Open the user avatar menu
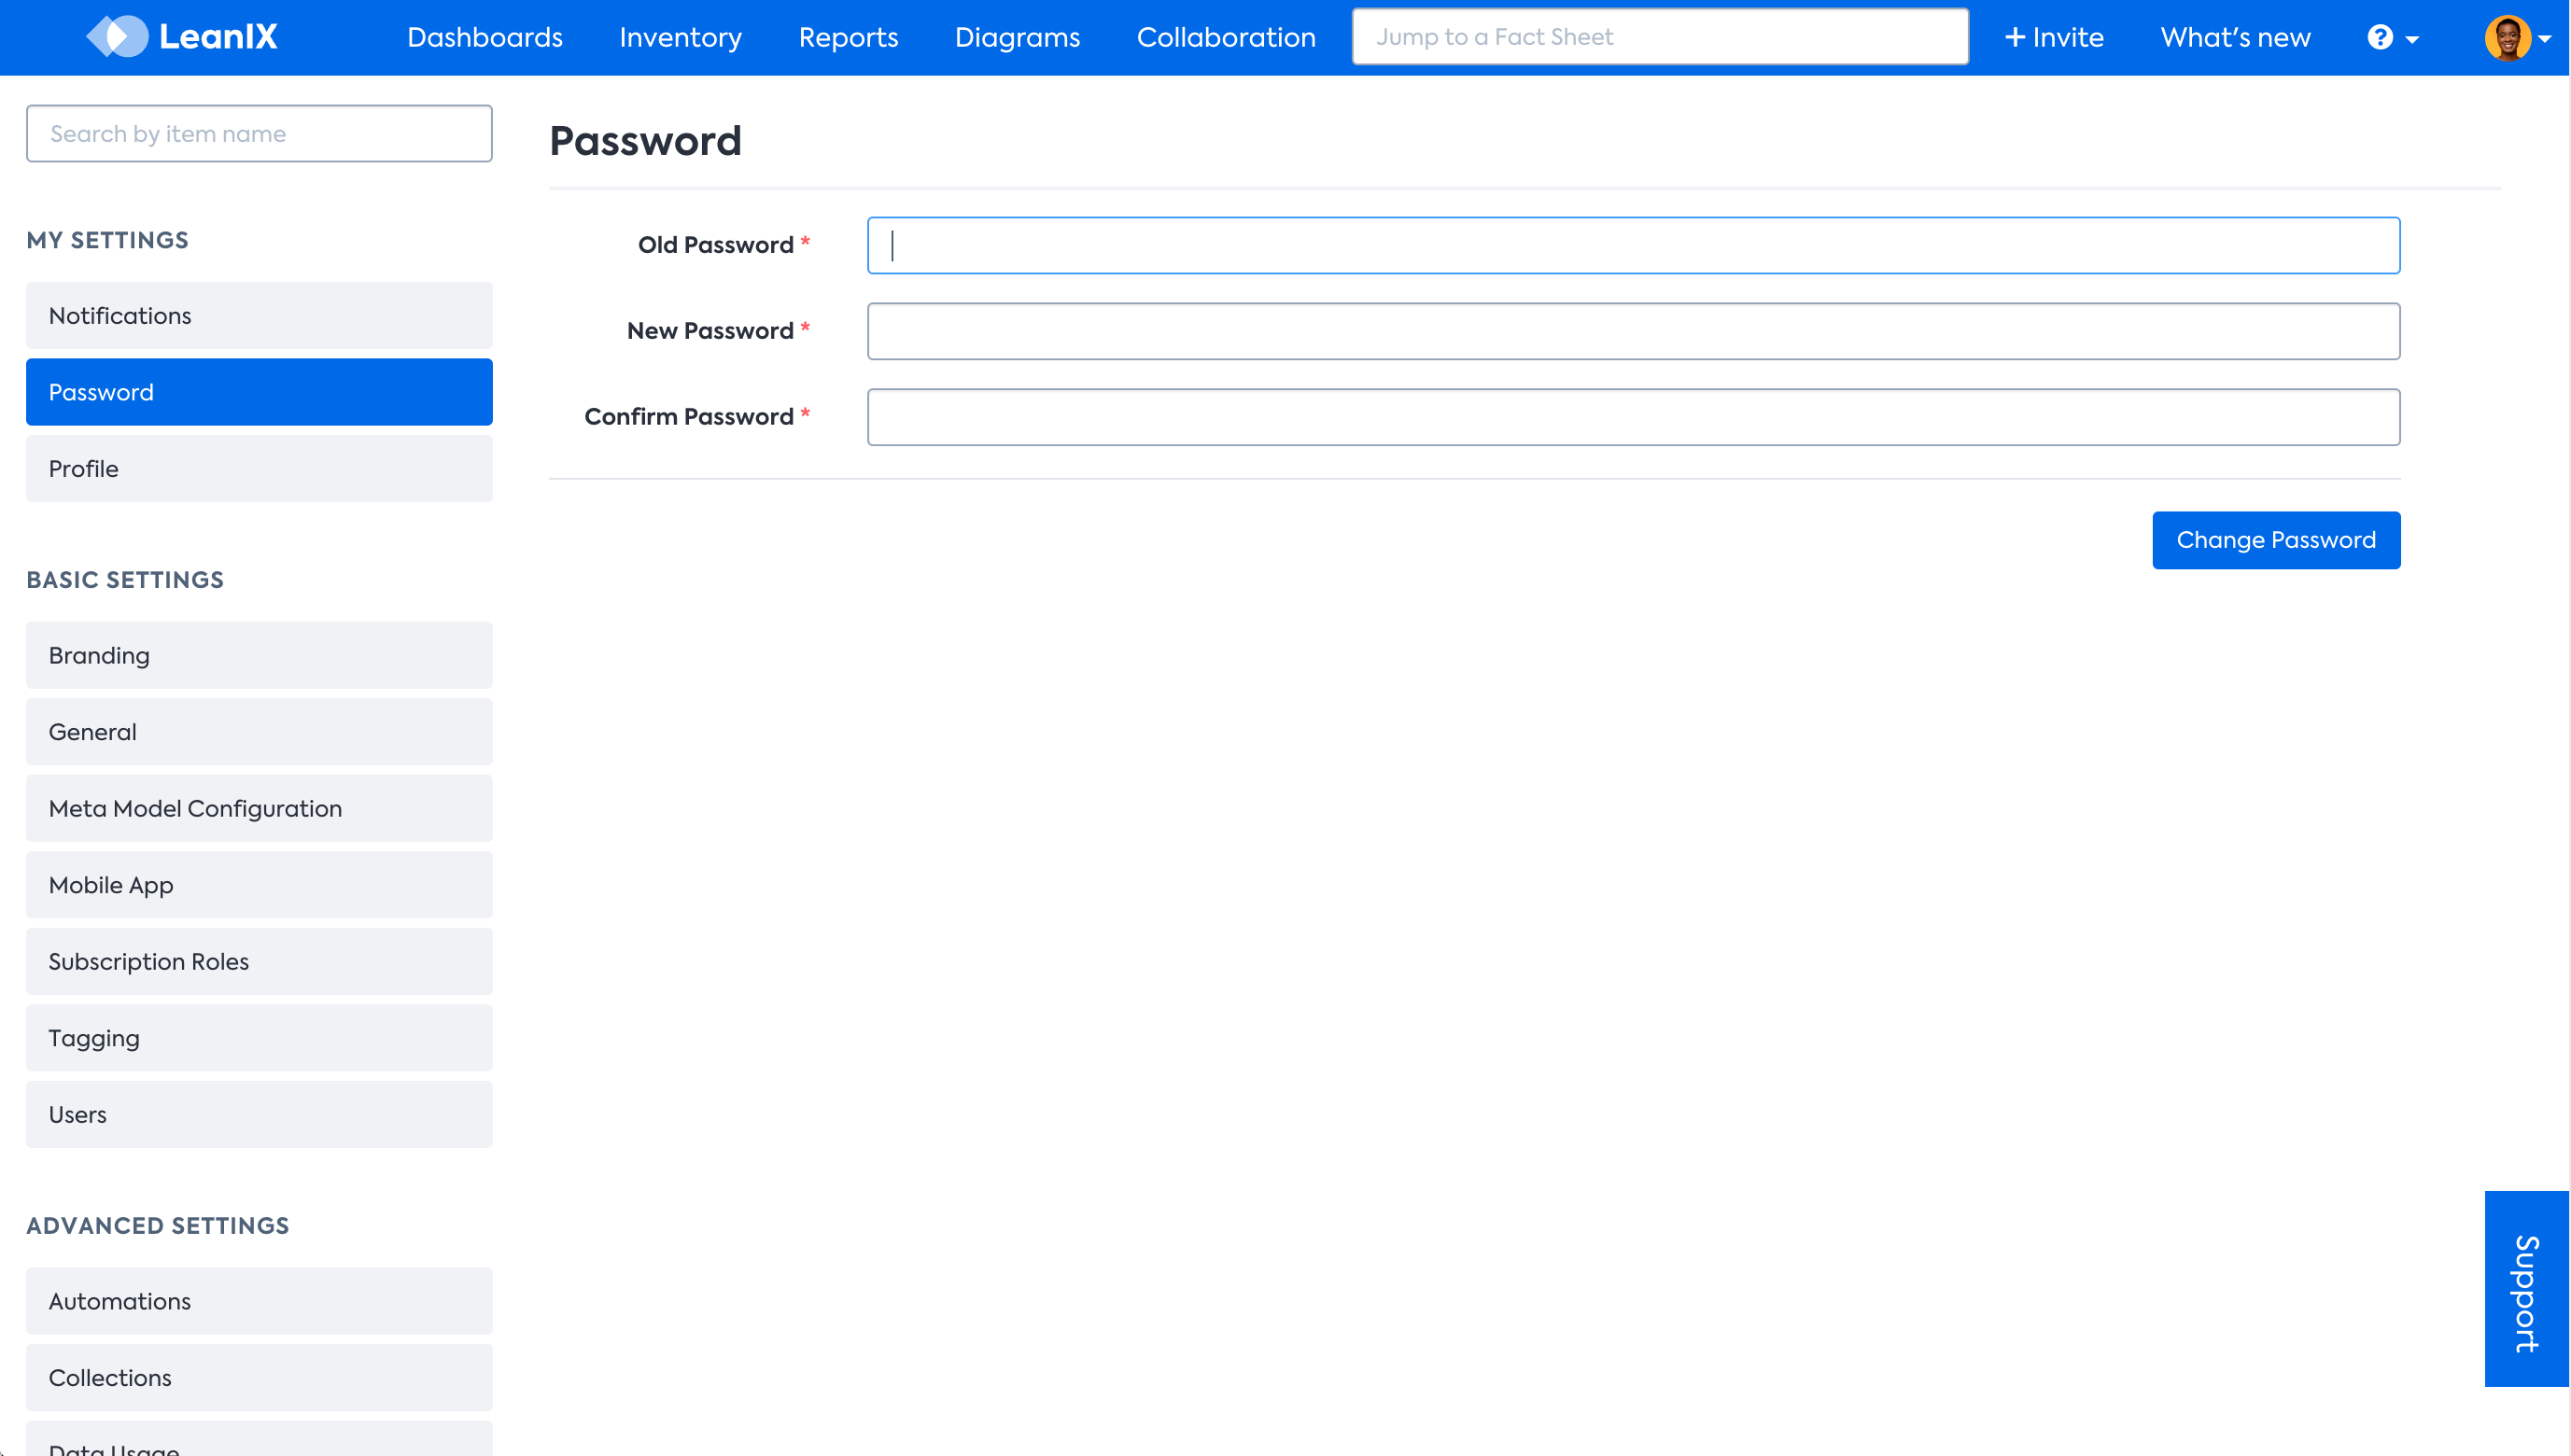This screenshot has width=2571, height=1456. click(x=2515, y=38)
